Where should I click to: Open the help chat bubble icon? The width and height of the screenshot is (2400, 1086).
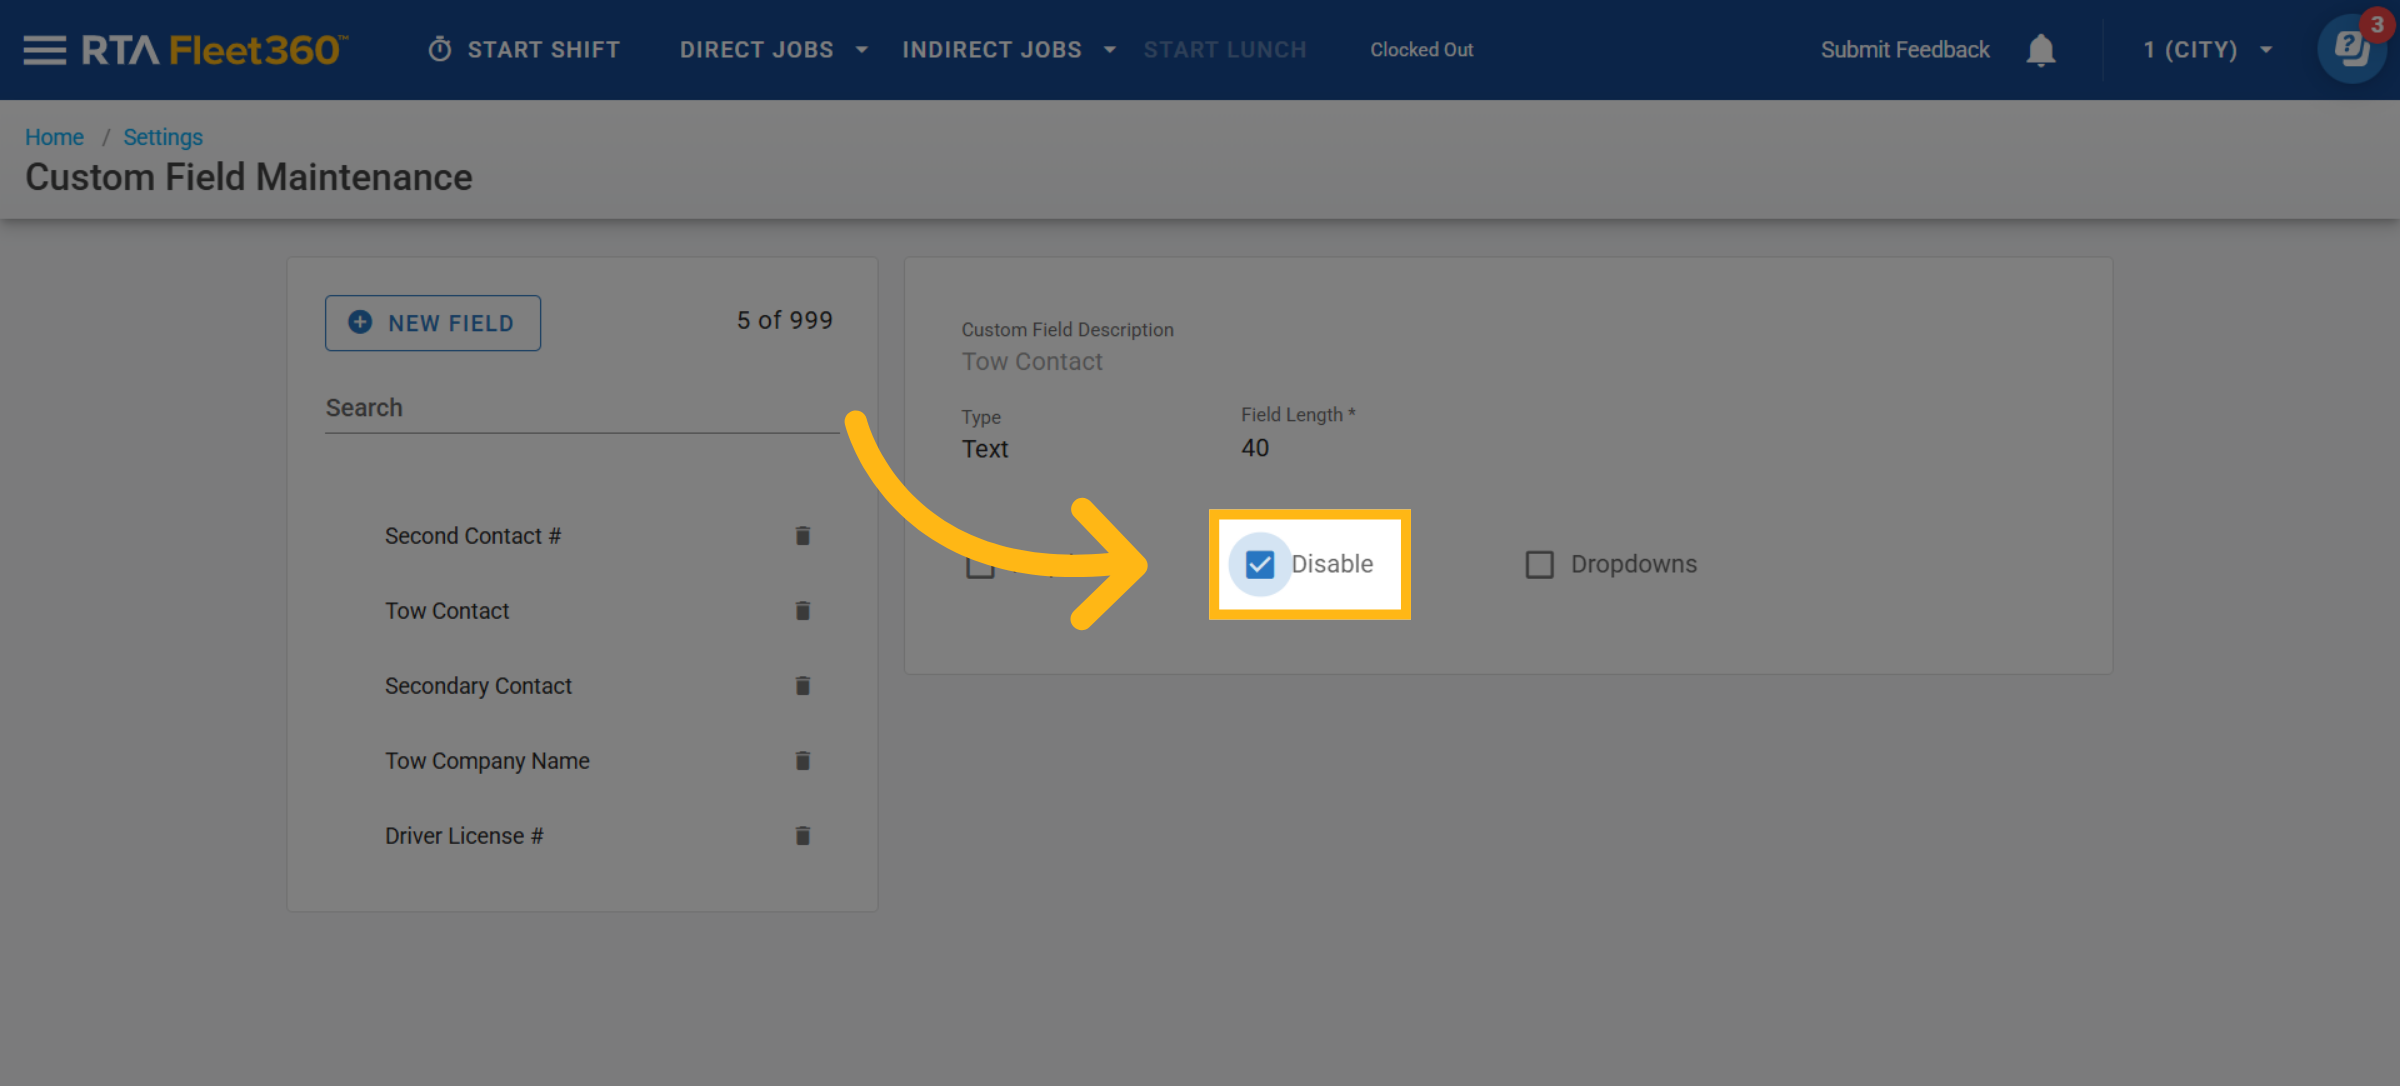2351,50
